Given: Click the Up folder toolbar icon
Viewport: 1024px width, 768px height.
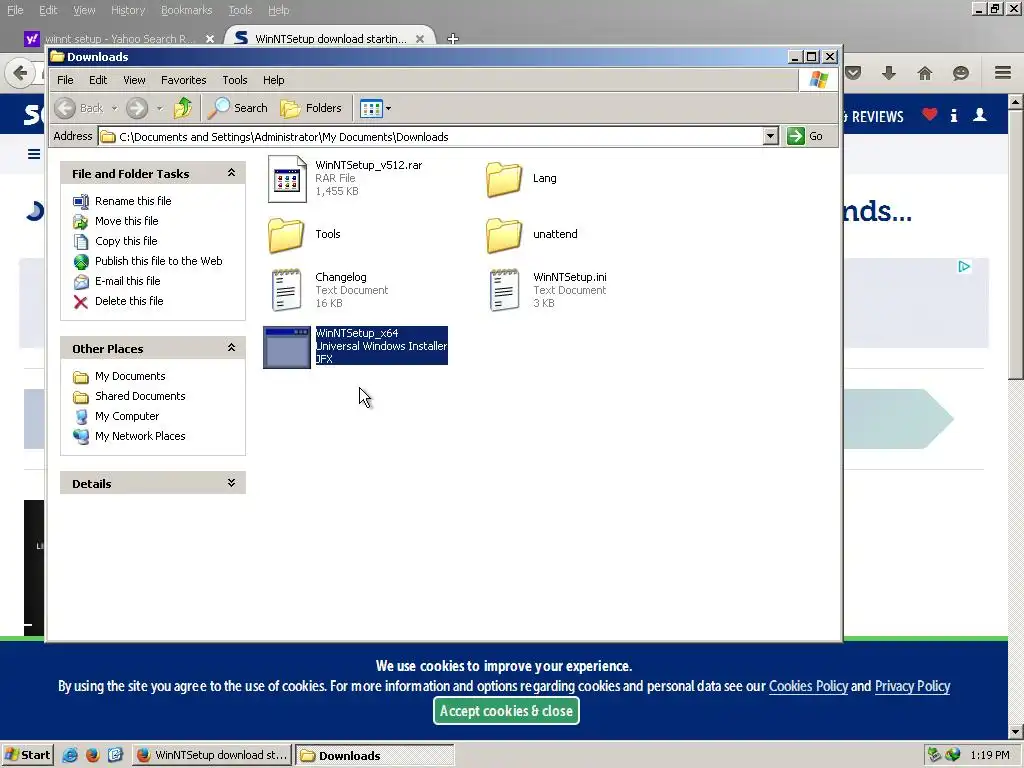Looking at the screenshot, I should coord(183,108).
